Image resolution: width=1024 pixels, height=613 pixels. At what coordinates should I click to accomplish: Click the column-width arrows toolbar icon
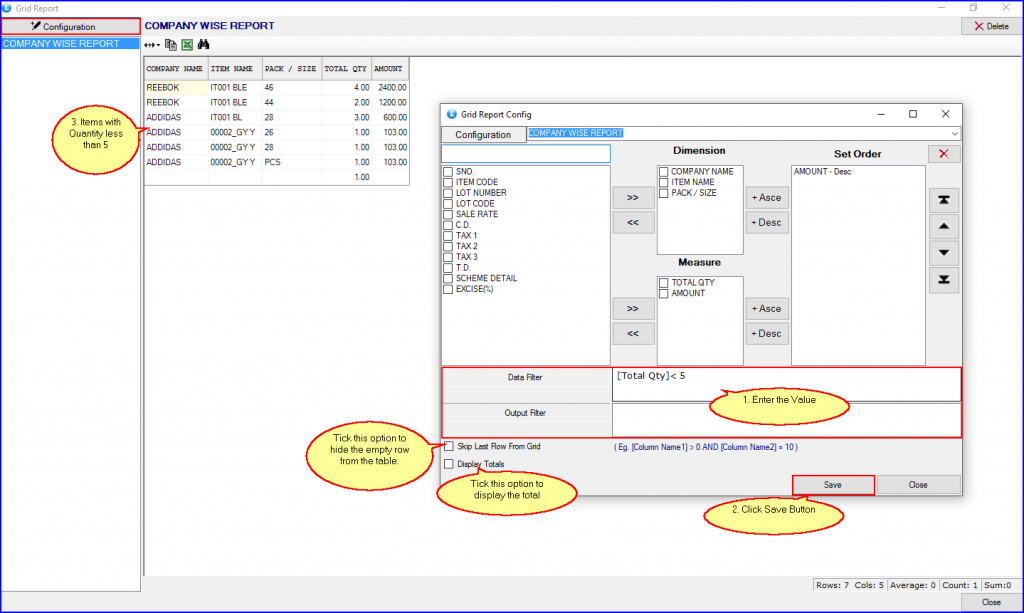click(152, 45)
